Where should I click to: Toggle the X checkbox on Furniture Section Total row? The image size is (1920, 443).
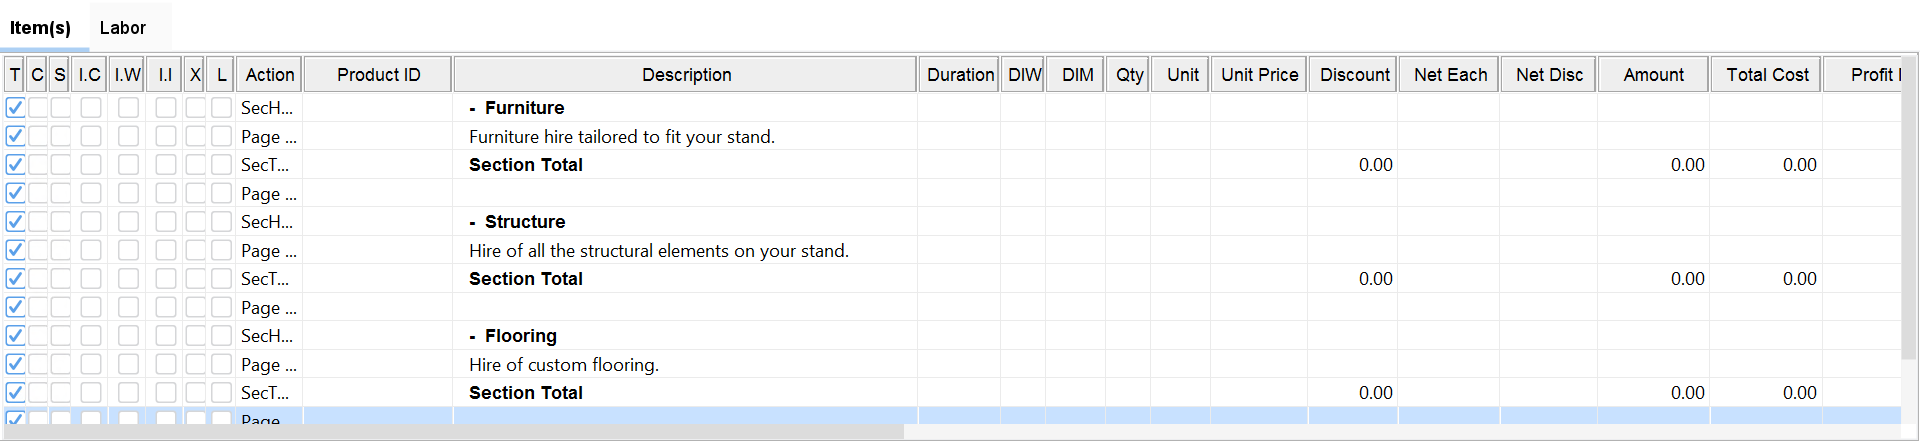click(195, 165)
